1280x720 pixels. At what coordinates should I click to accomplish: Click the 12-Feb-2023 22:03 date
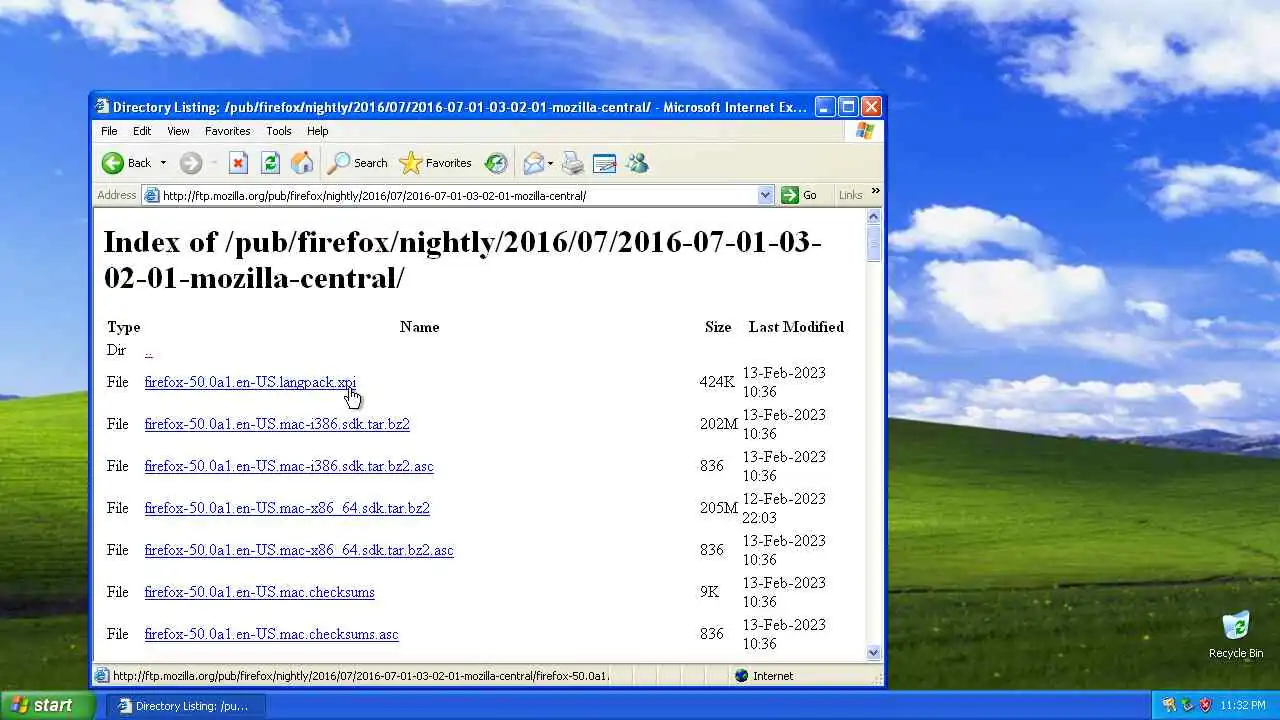click(784, 508)
